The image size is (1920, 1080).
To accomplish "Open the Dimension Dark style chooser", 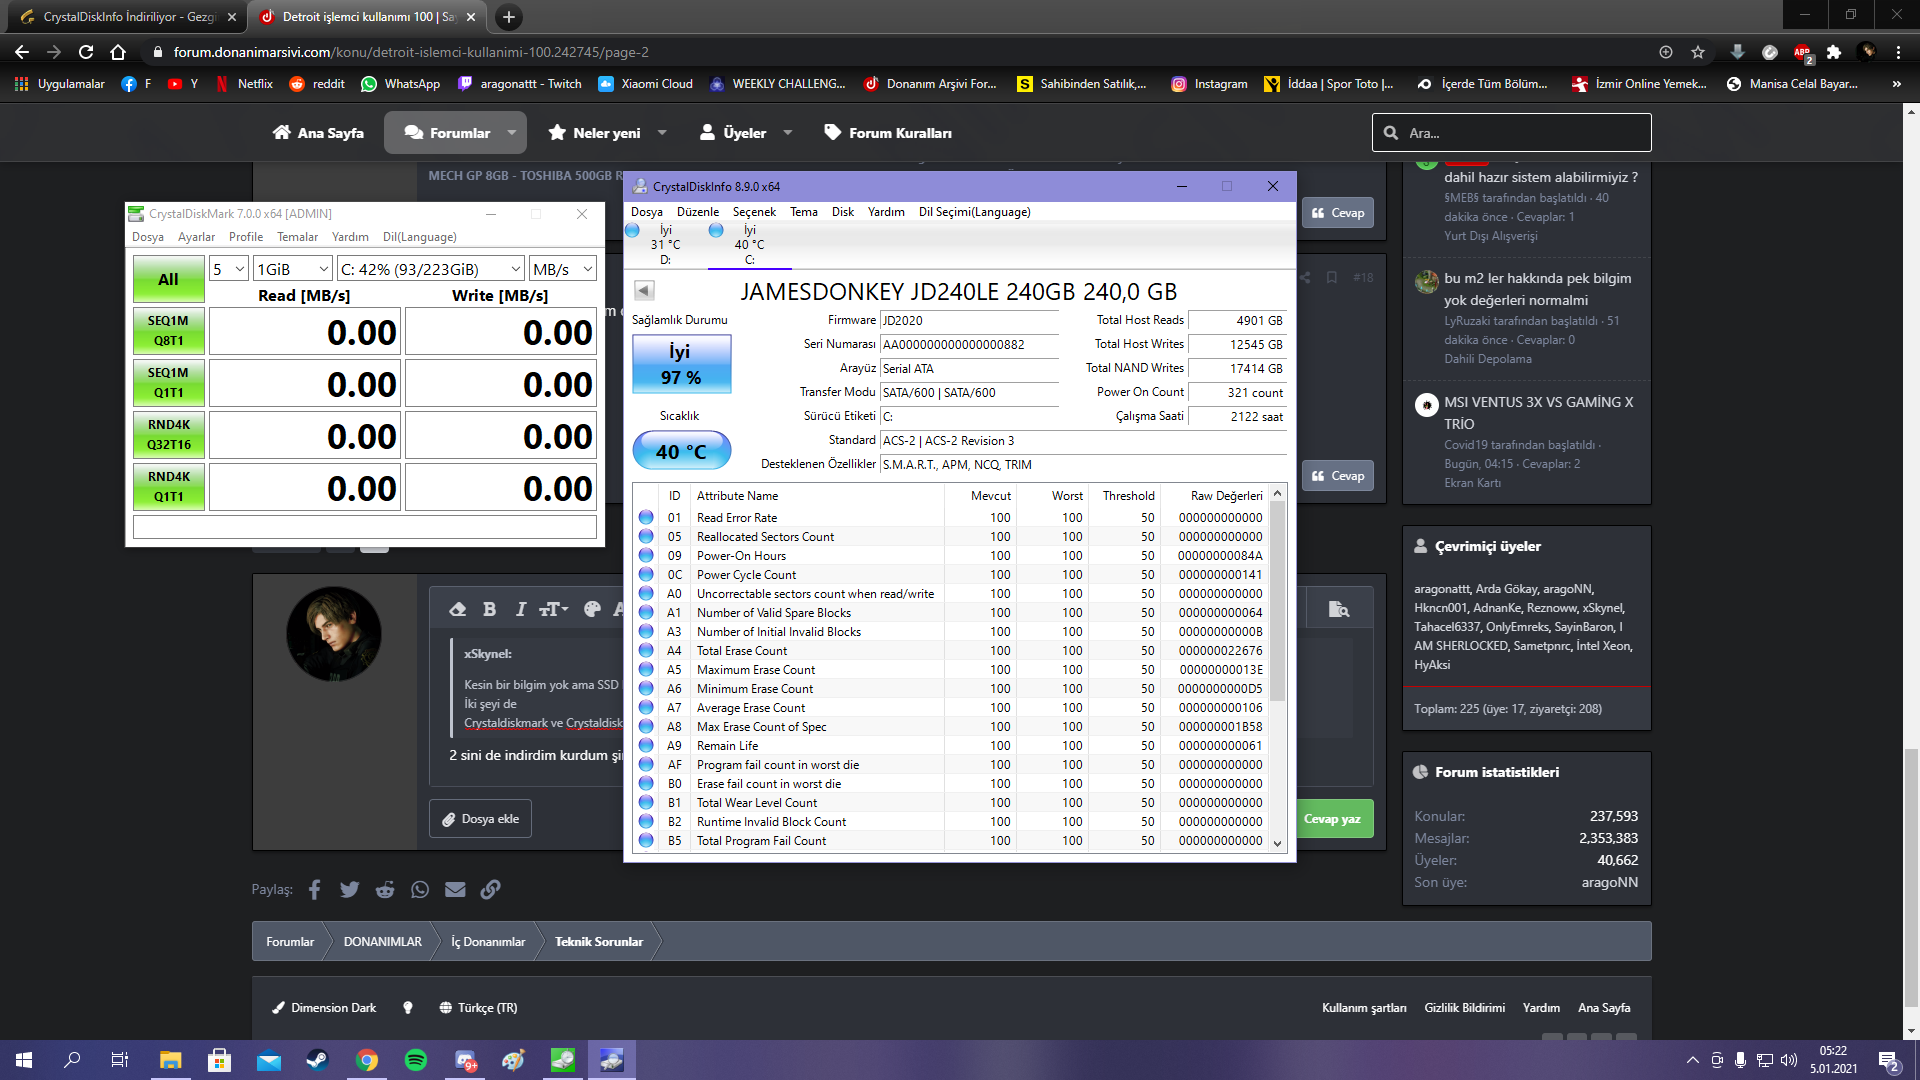I will [x=324, y=1008].
